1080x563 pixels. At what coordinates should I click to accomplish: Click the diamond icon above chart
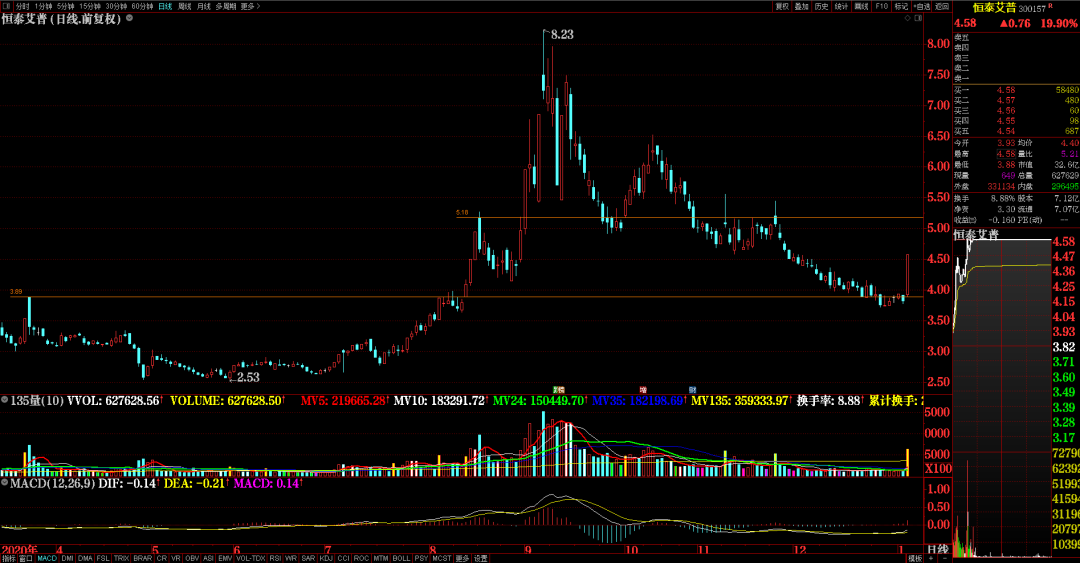907,18
